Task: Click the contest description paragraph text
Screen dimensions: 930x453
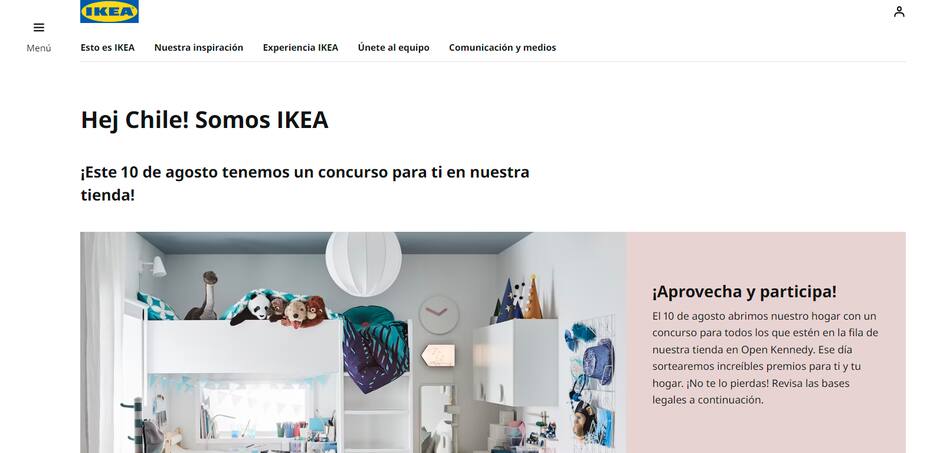Action: pyautogui.click(x=765, y=358)
